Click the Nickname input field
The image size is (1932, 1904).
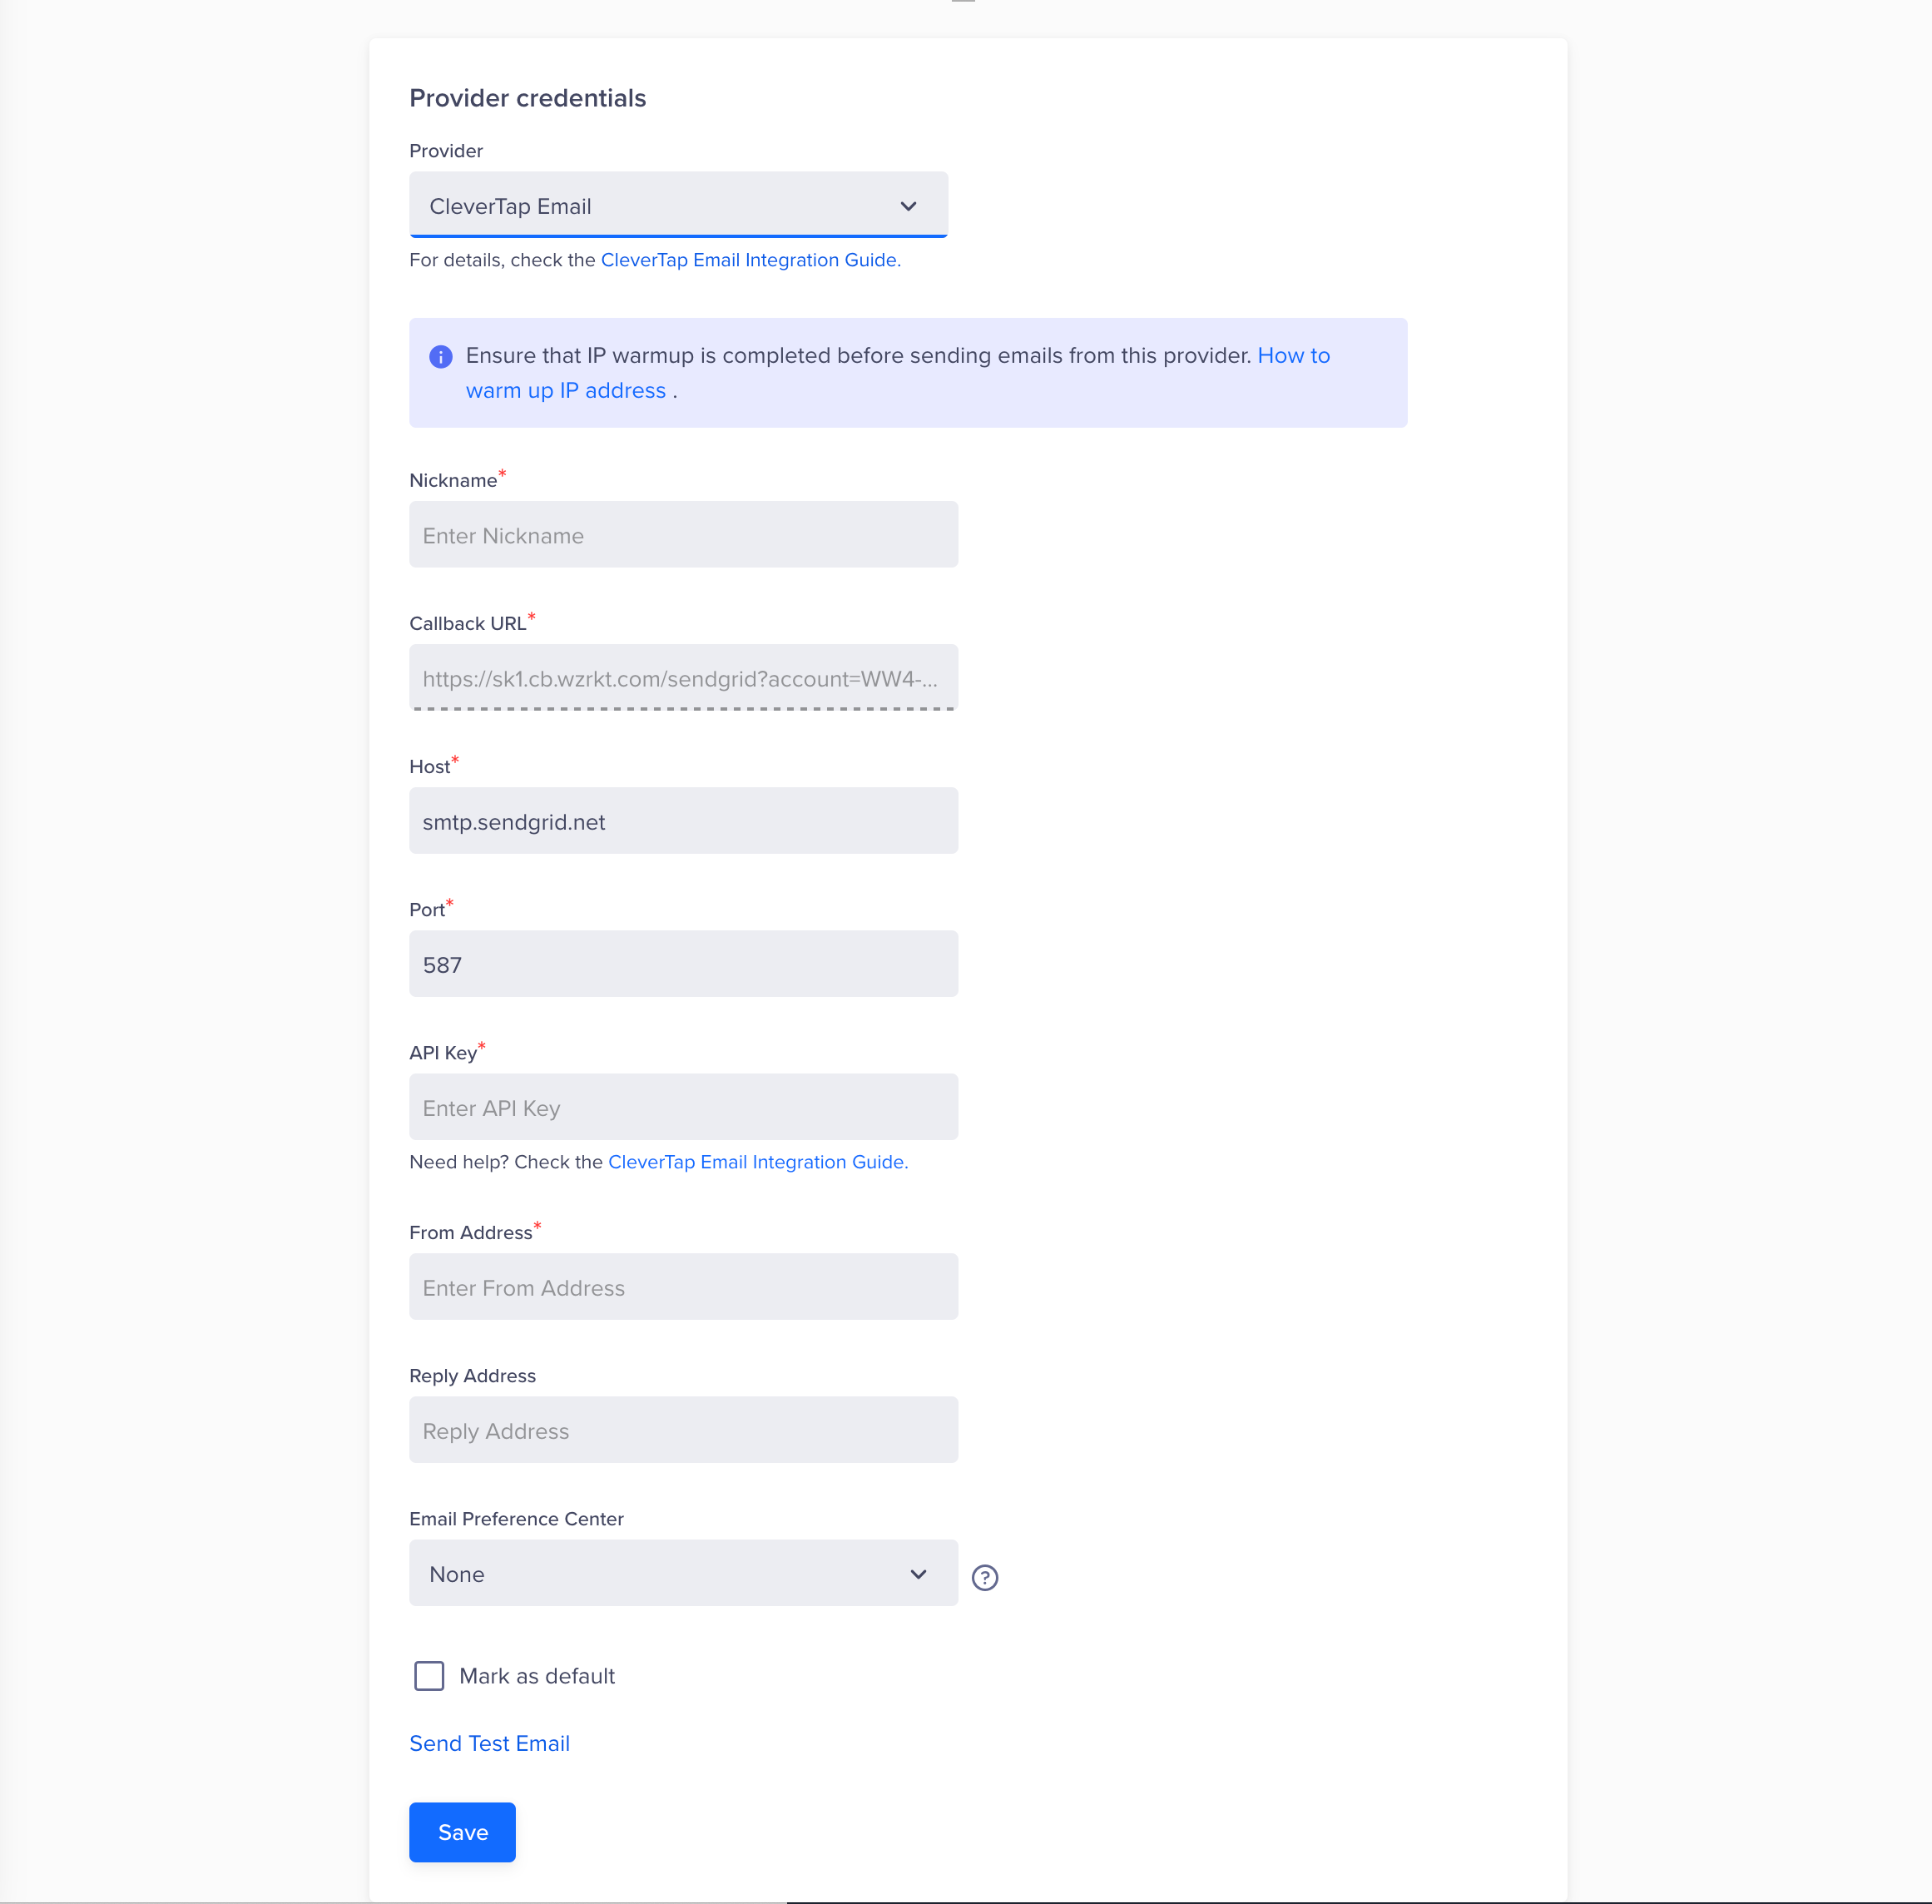click(686, 535)
